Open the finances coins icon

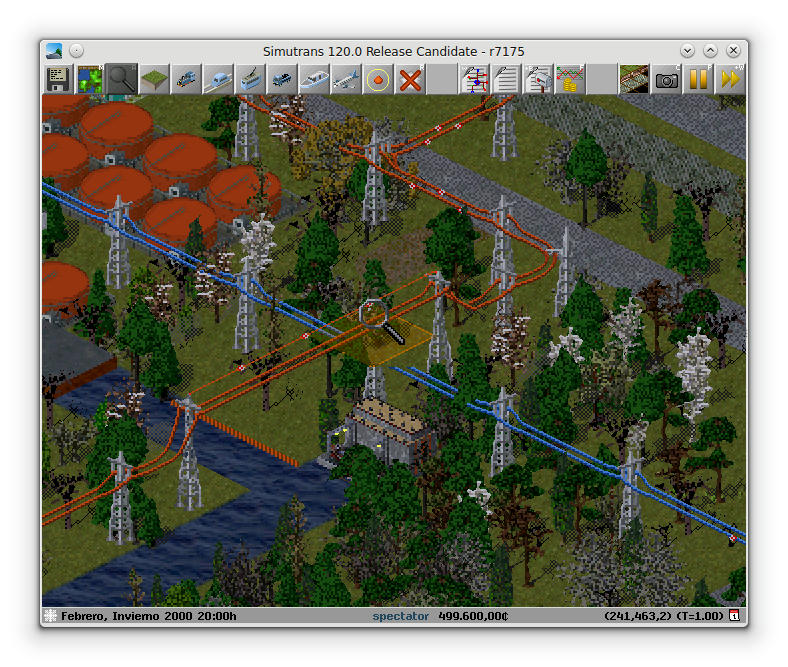pos(570,79)
